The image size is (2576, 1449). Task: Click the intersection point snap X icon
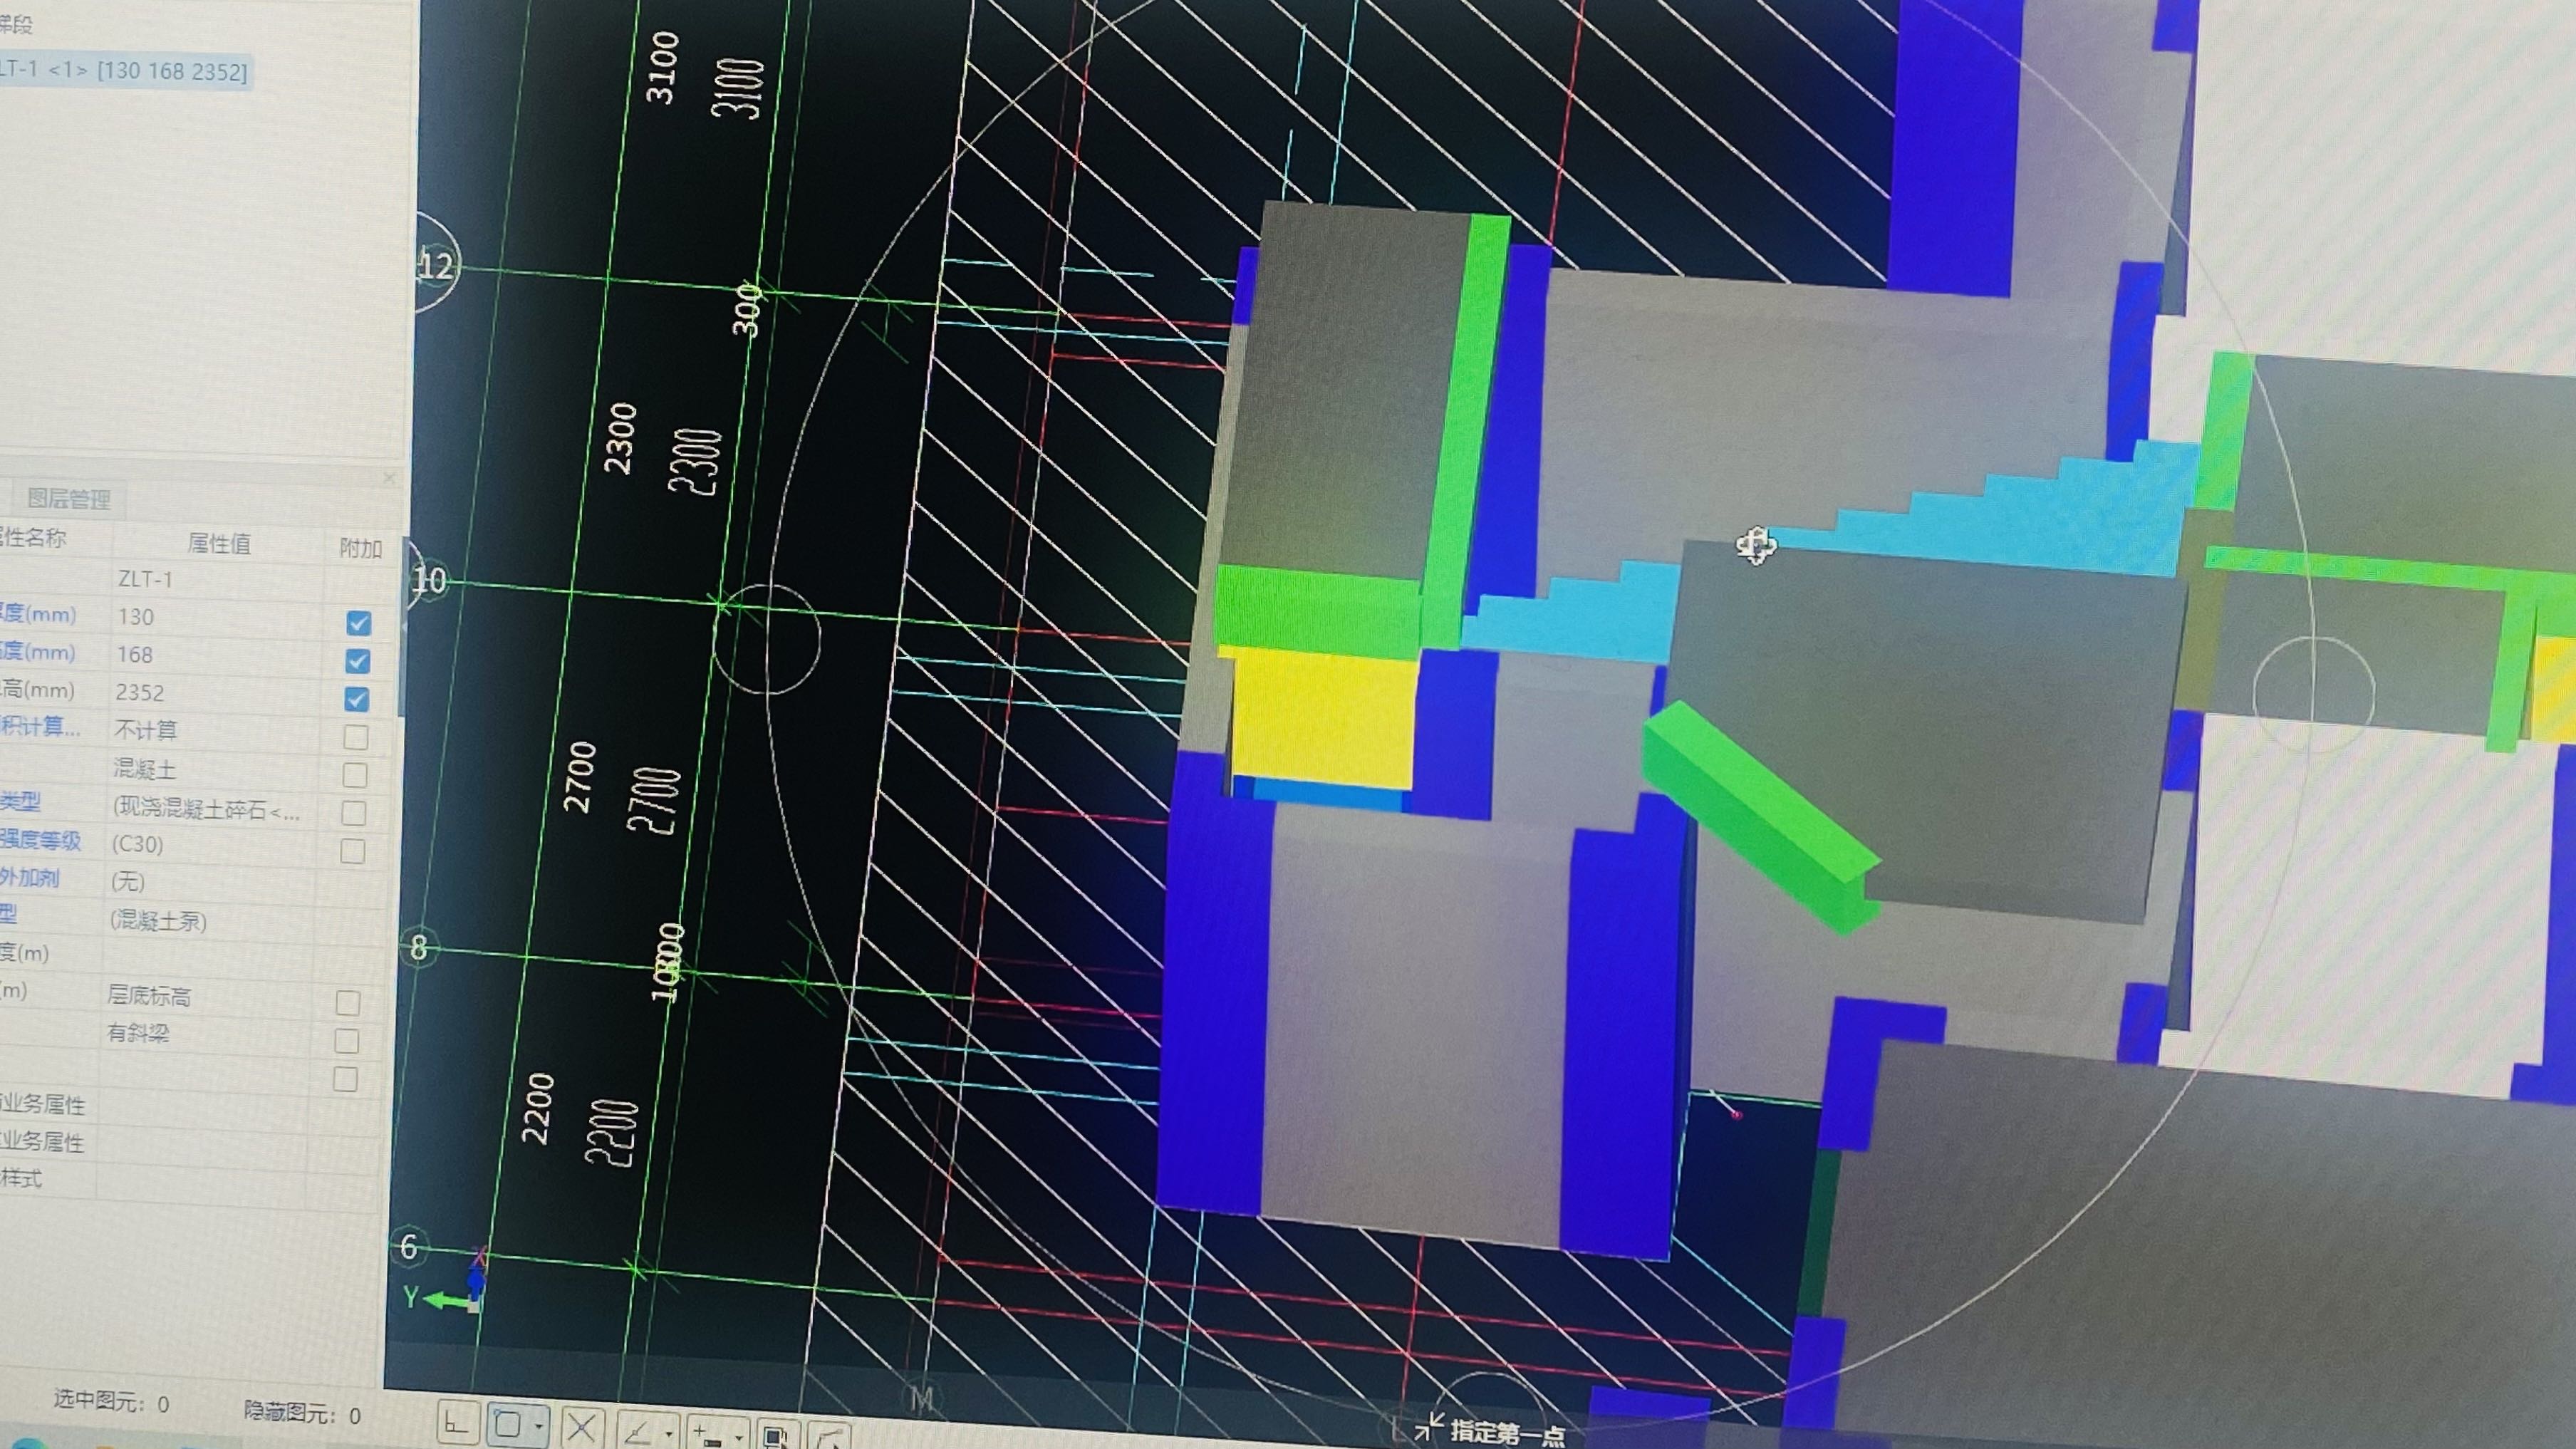(x=582, y=1427)
